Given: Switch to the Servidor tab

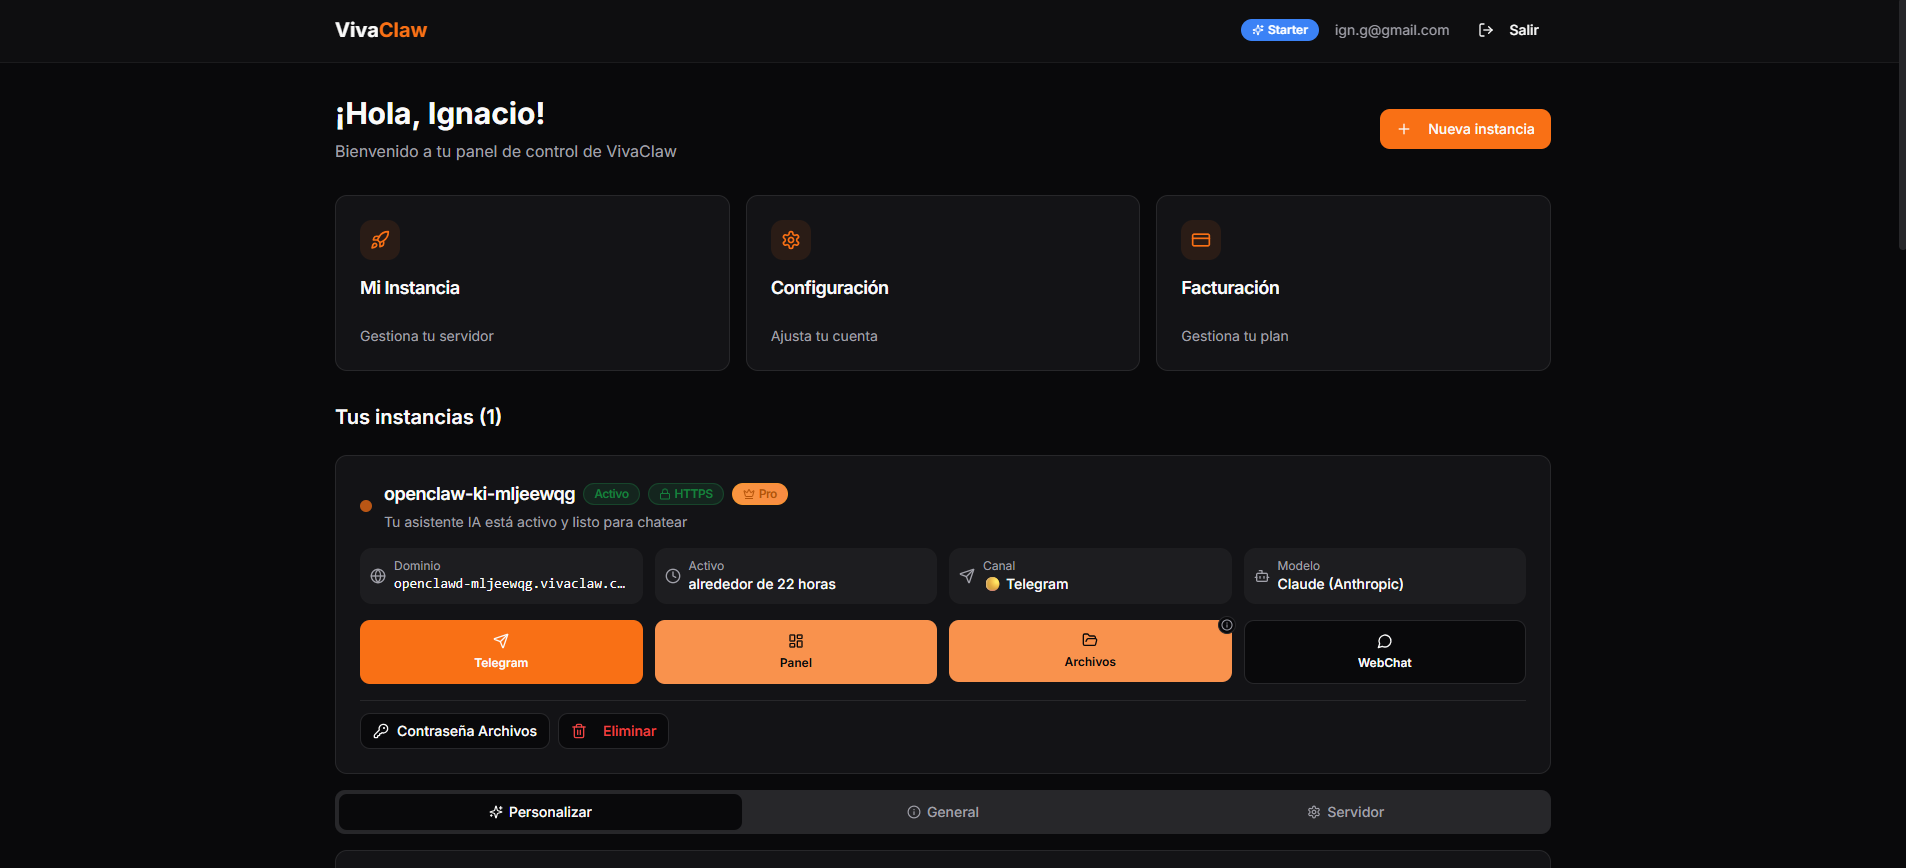Looking at the screenshot, I should point(1346,812).
